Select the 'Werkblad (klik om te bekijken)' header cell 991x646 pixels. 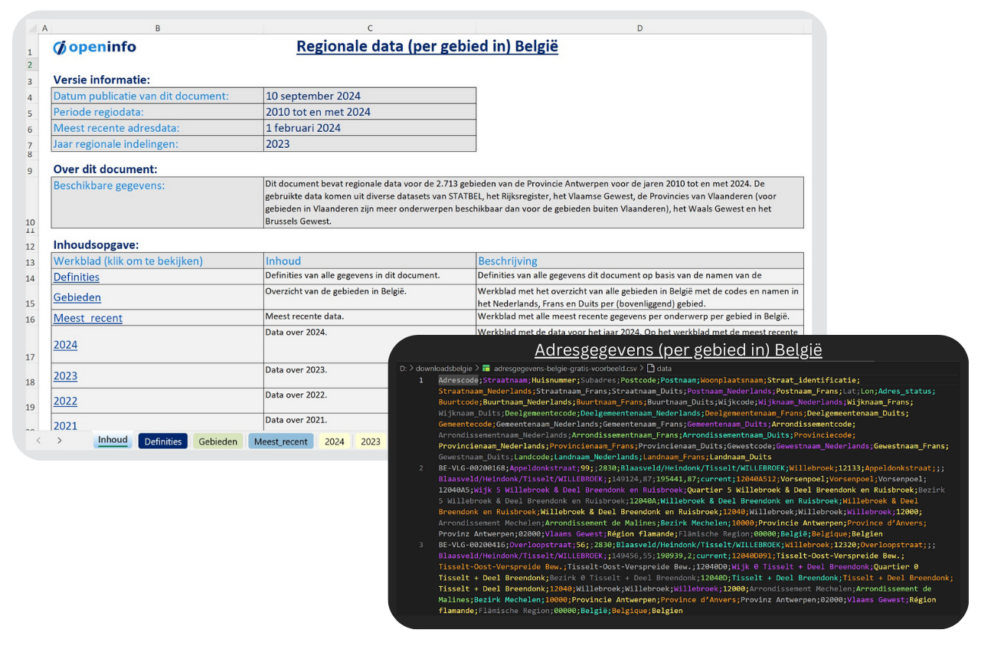[x=157, y=260]
